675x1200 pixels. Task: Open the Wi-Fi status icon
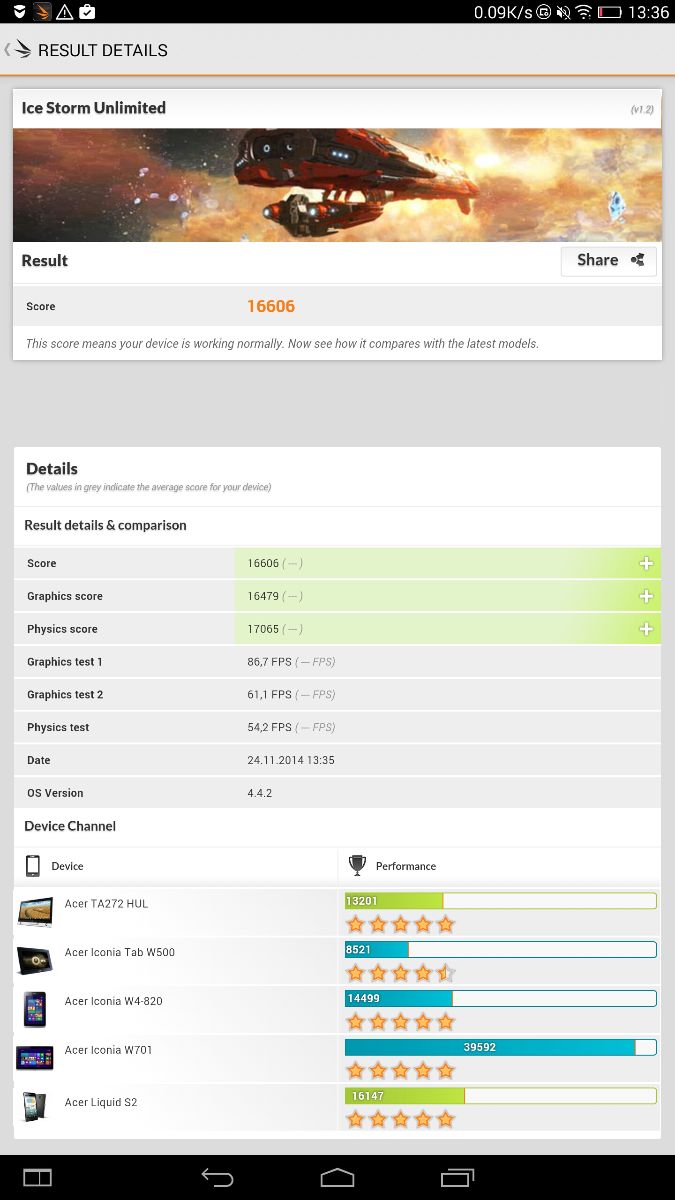pos(583,12)
